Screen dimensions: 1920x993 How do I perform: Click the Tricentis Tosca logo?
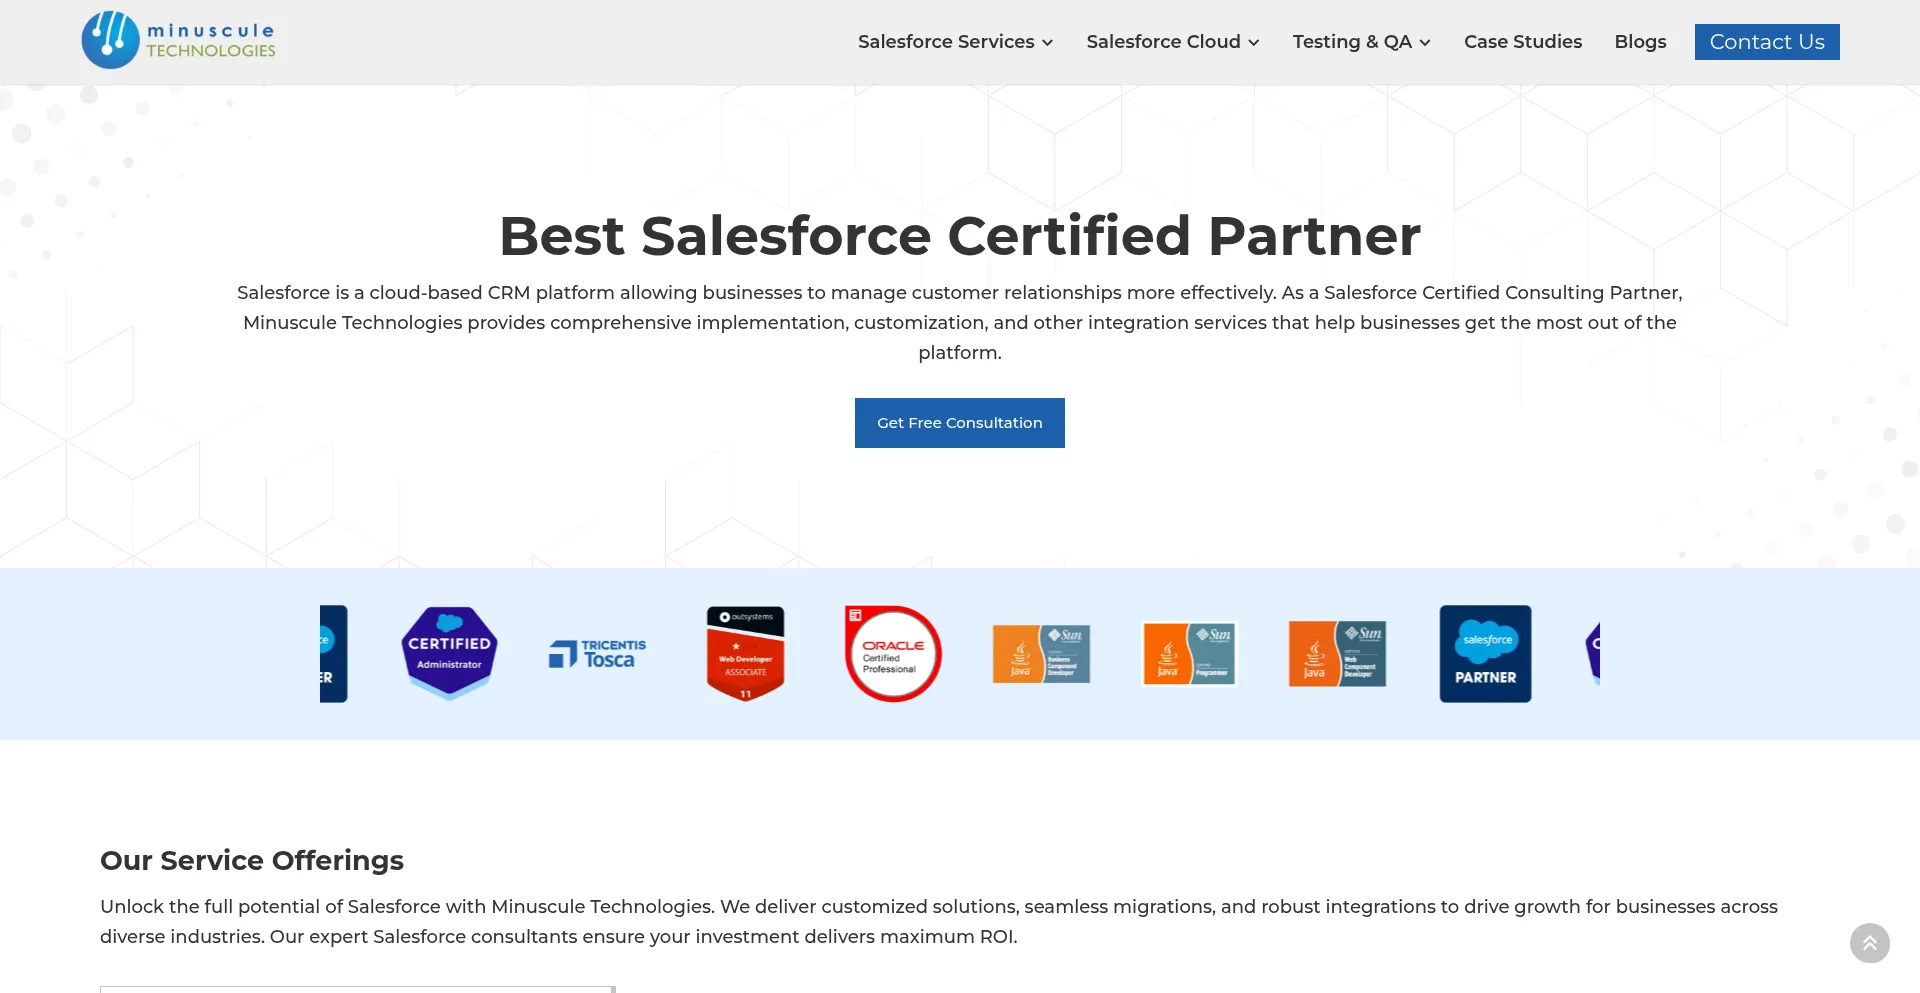coord(598,654)
